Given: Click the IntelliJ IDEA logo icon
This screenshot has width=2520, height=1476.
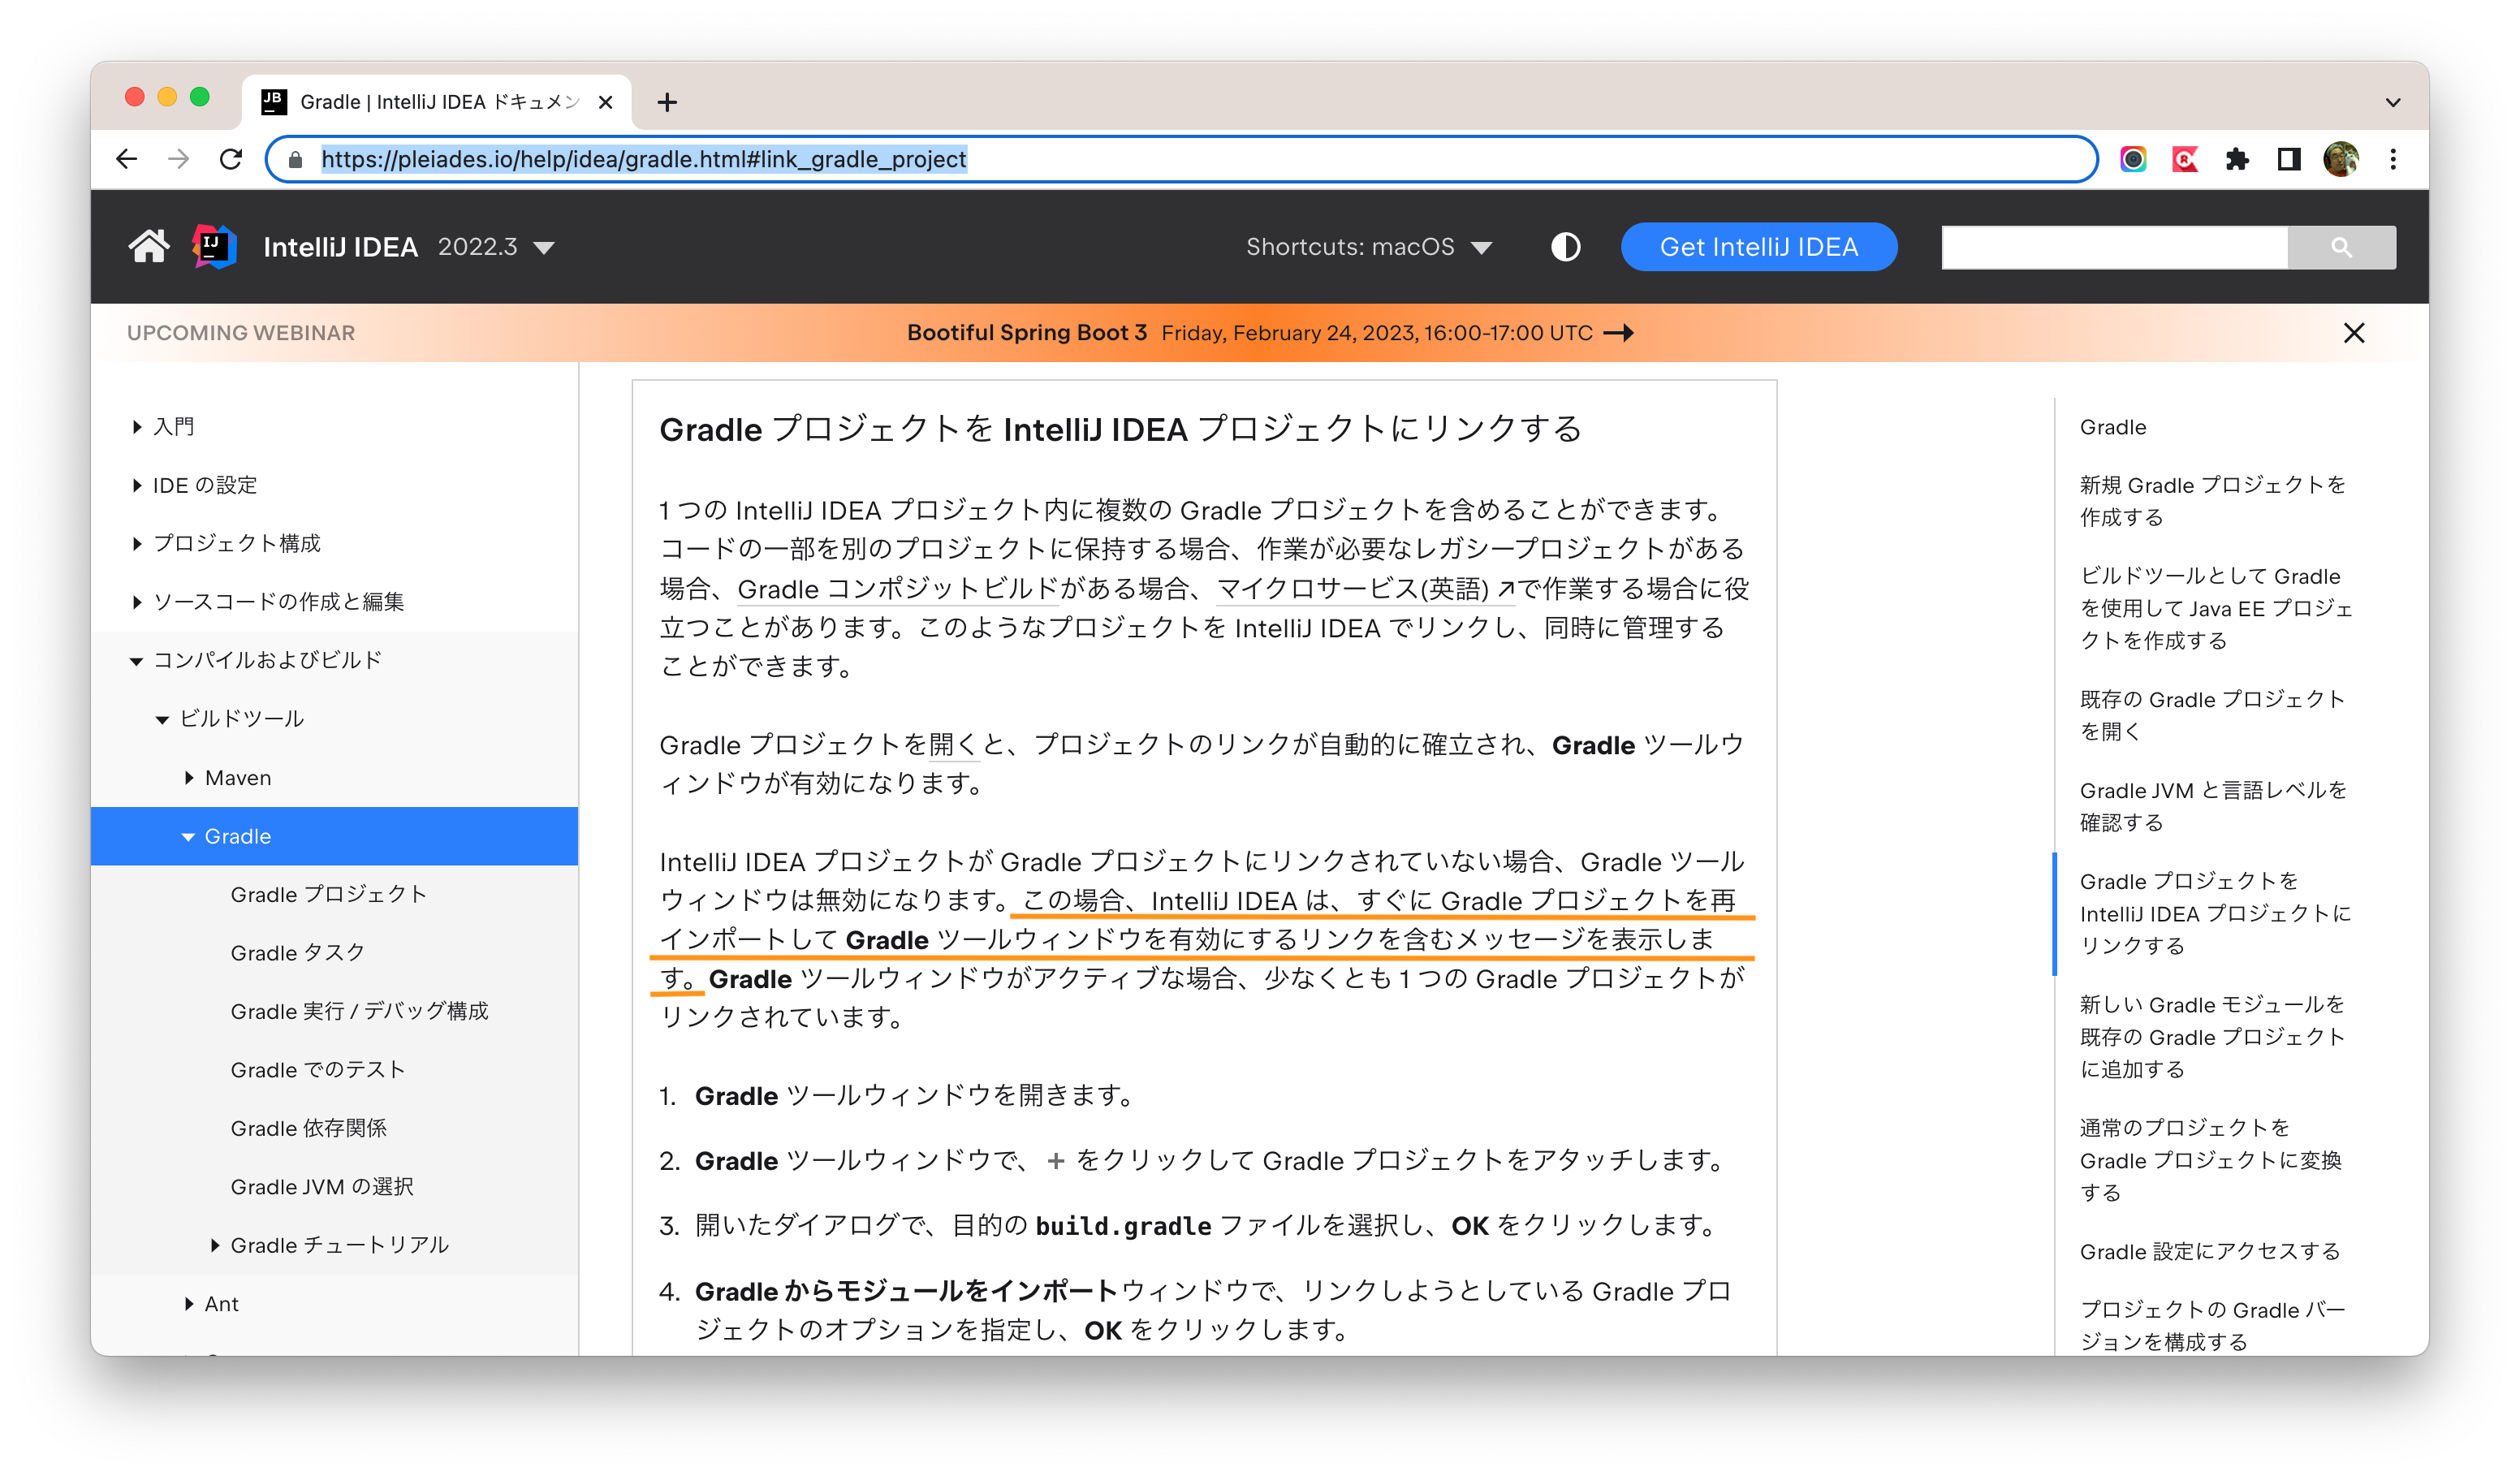Looking at the screenshot, I should tap(214, 246).
